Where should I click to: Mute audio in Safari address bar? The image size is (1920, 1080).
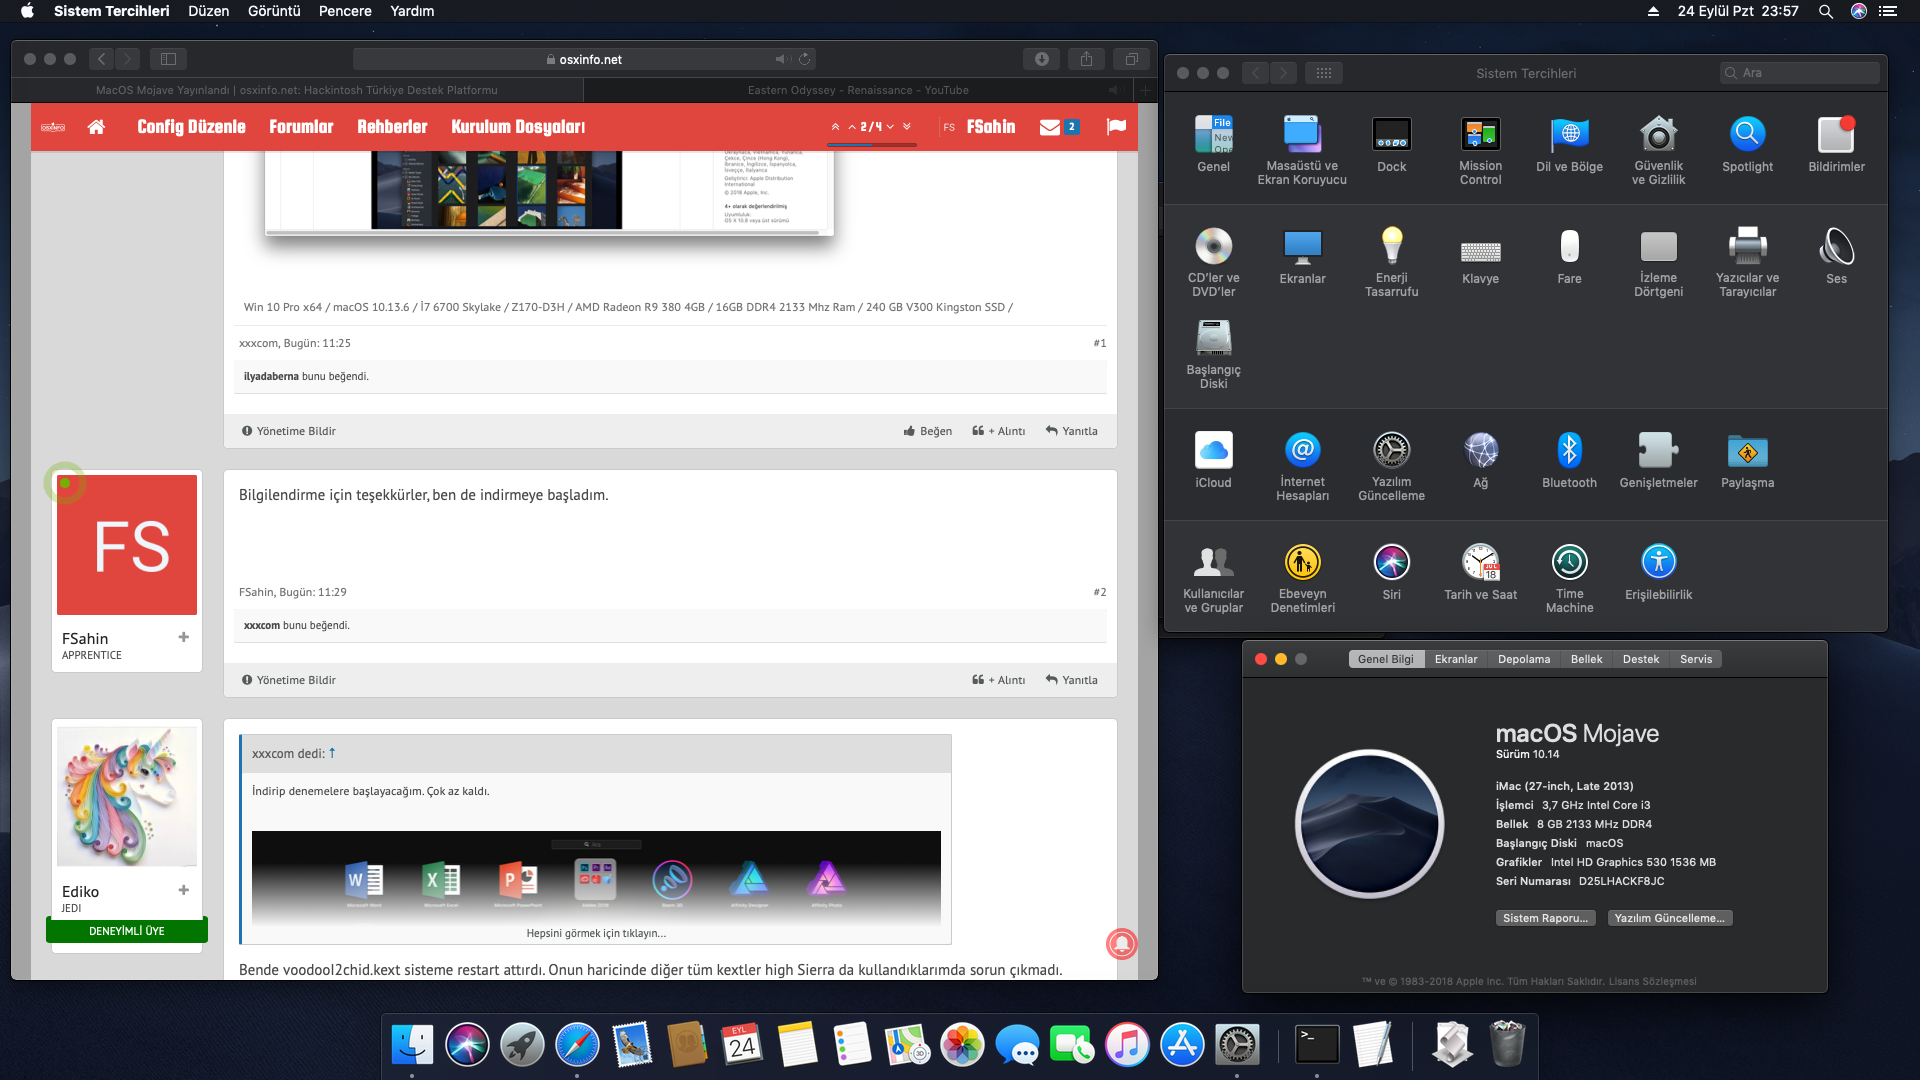pyautogui.click(x=782, y=59)
